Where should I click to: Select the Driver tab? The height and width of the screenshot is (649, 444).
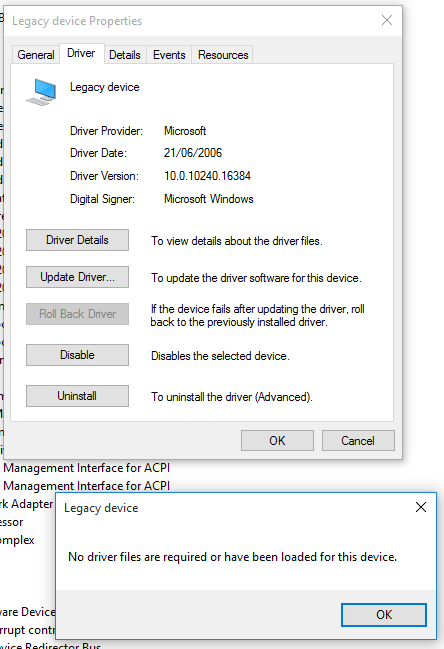pyautogui.click(x=81, y=53)
